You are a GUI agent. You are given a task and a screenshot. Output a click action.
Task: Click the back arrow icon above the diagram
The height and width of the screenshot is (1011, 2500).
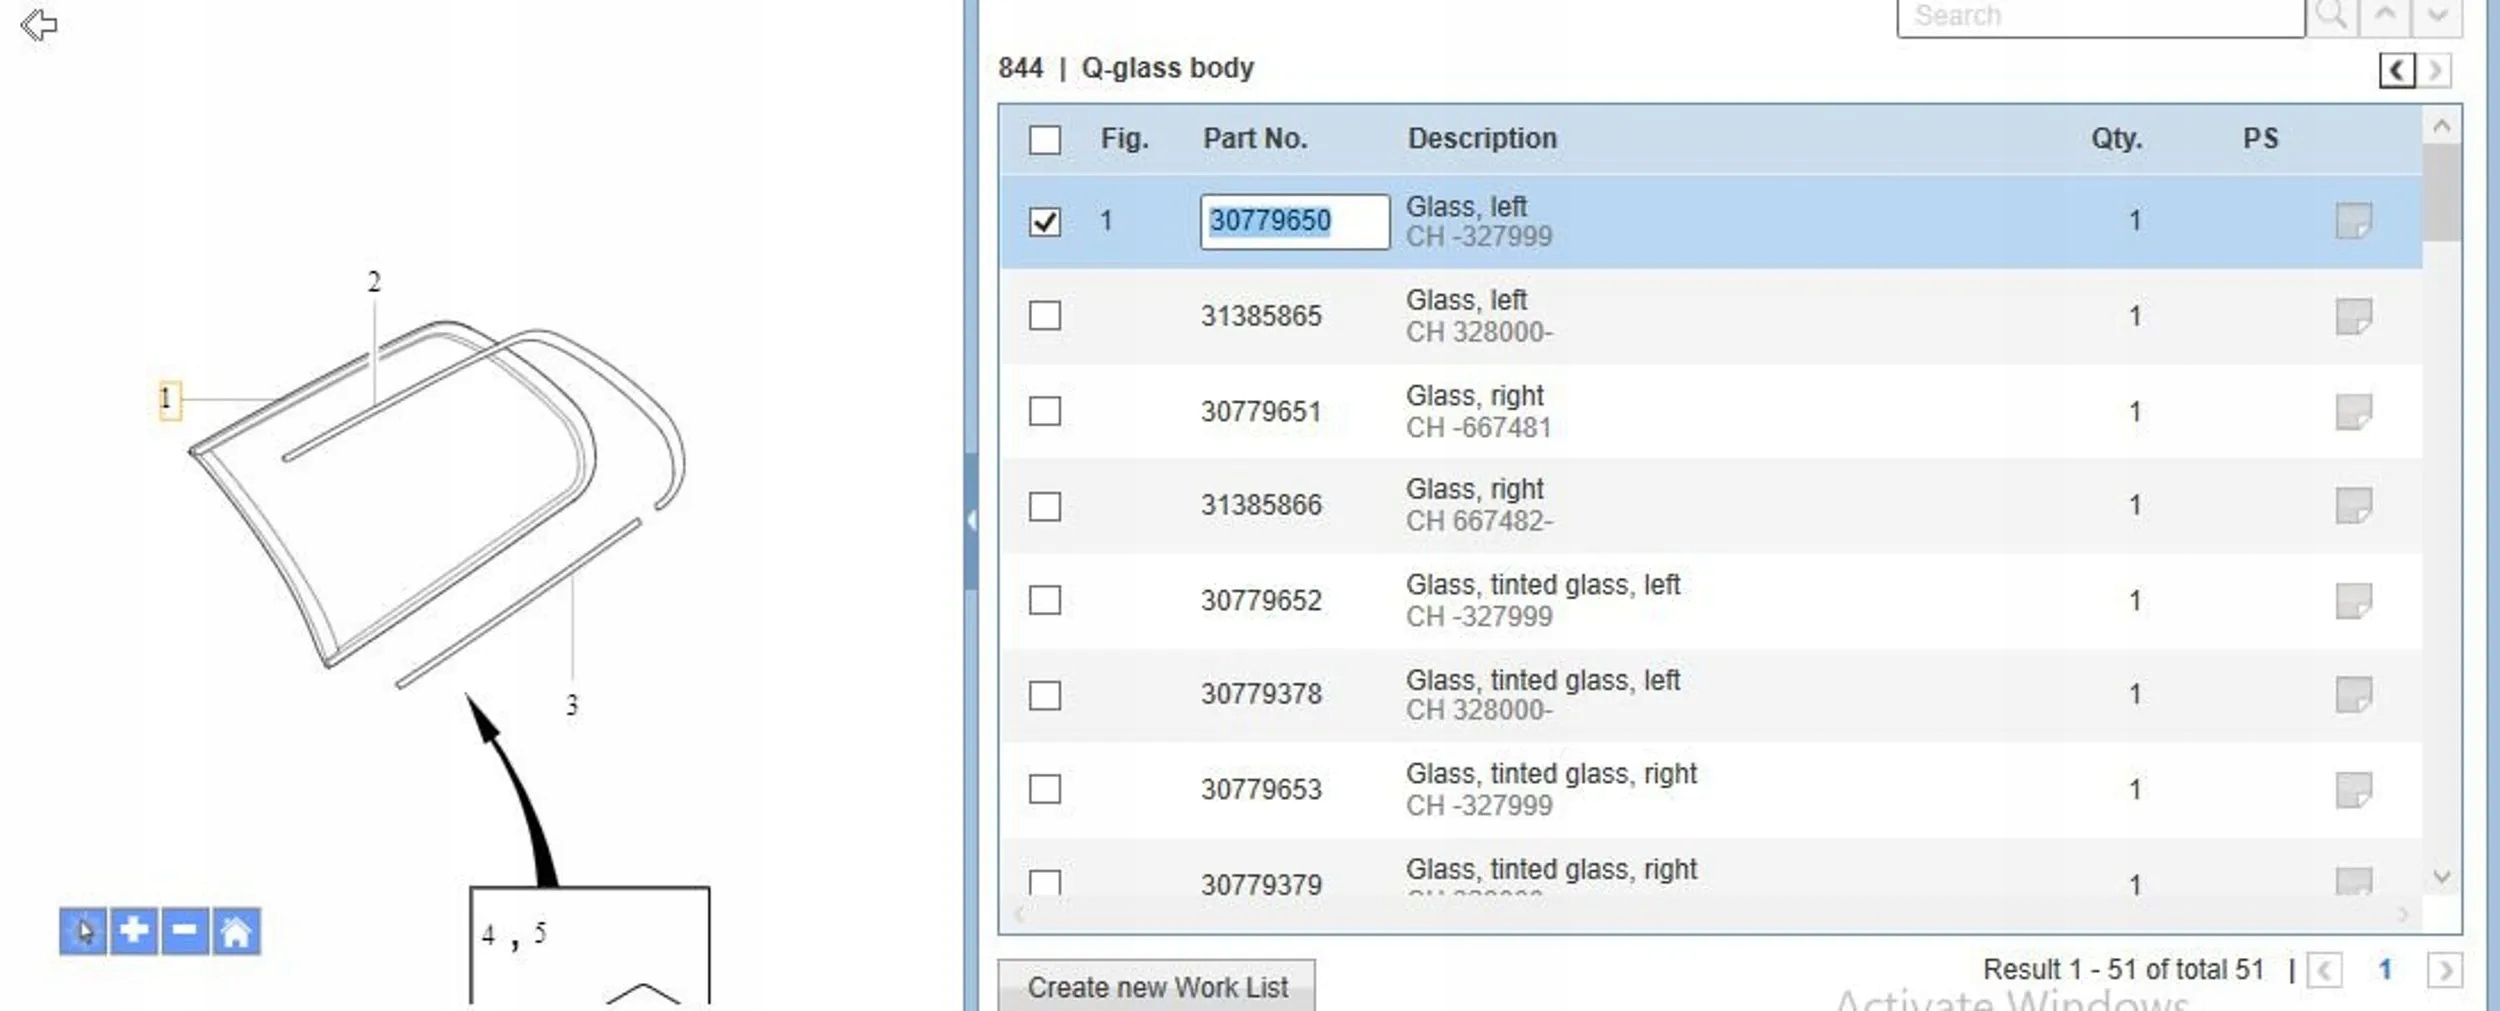click(x=39, y=25)
